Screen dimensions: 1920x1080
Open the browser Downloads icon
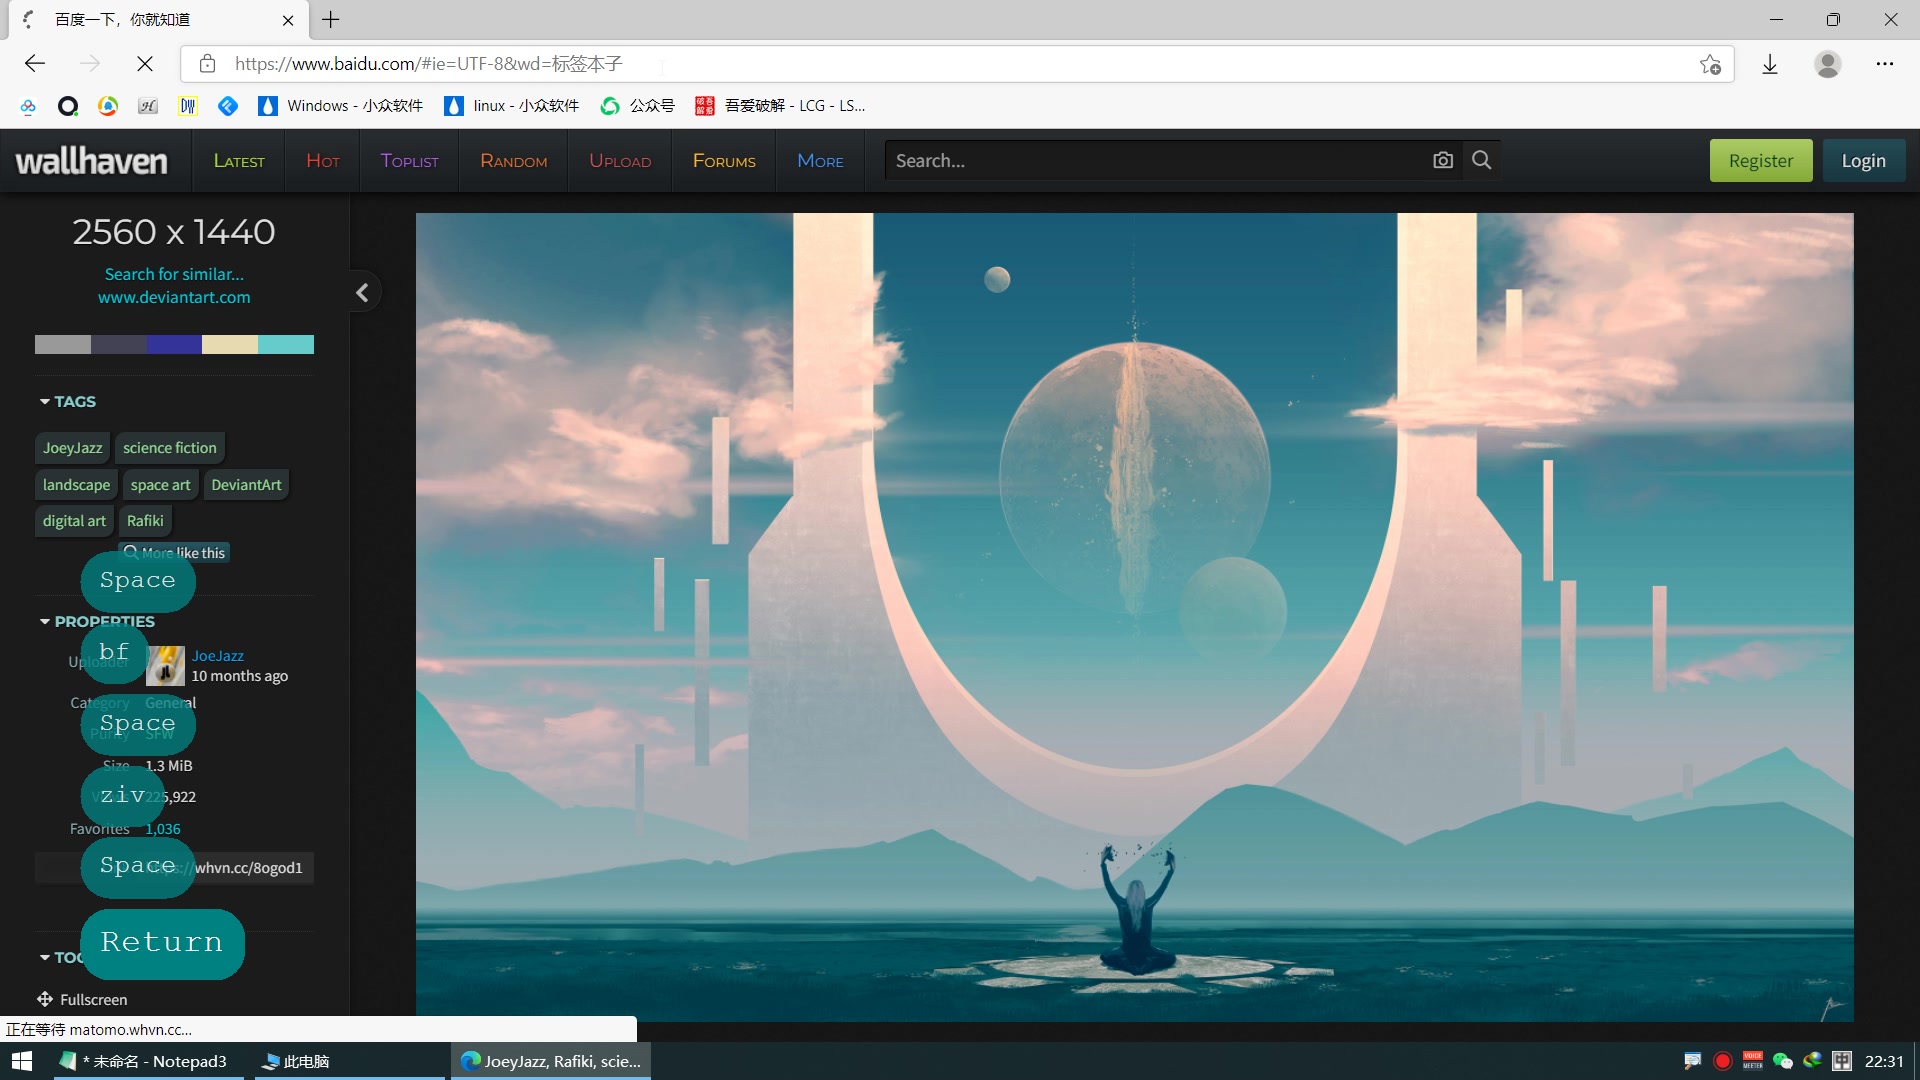click(1770, 64)
